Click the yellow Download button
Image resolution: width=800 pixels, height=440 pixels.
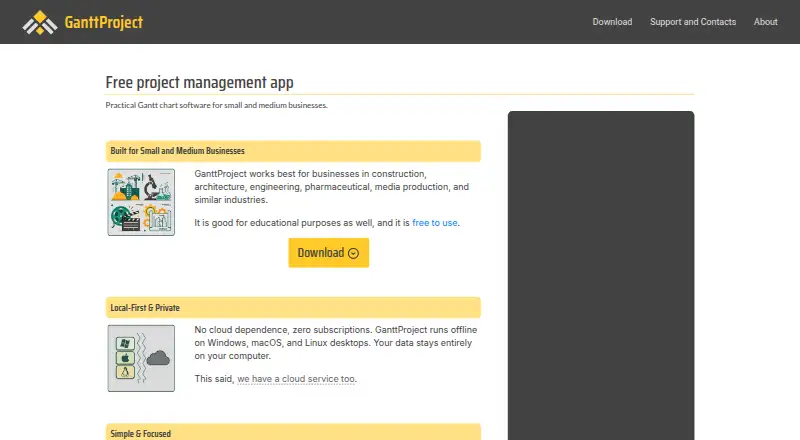(329, 253)
